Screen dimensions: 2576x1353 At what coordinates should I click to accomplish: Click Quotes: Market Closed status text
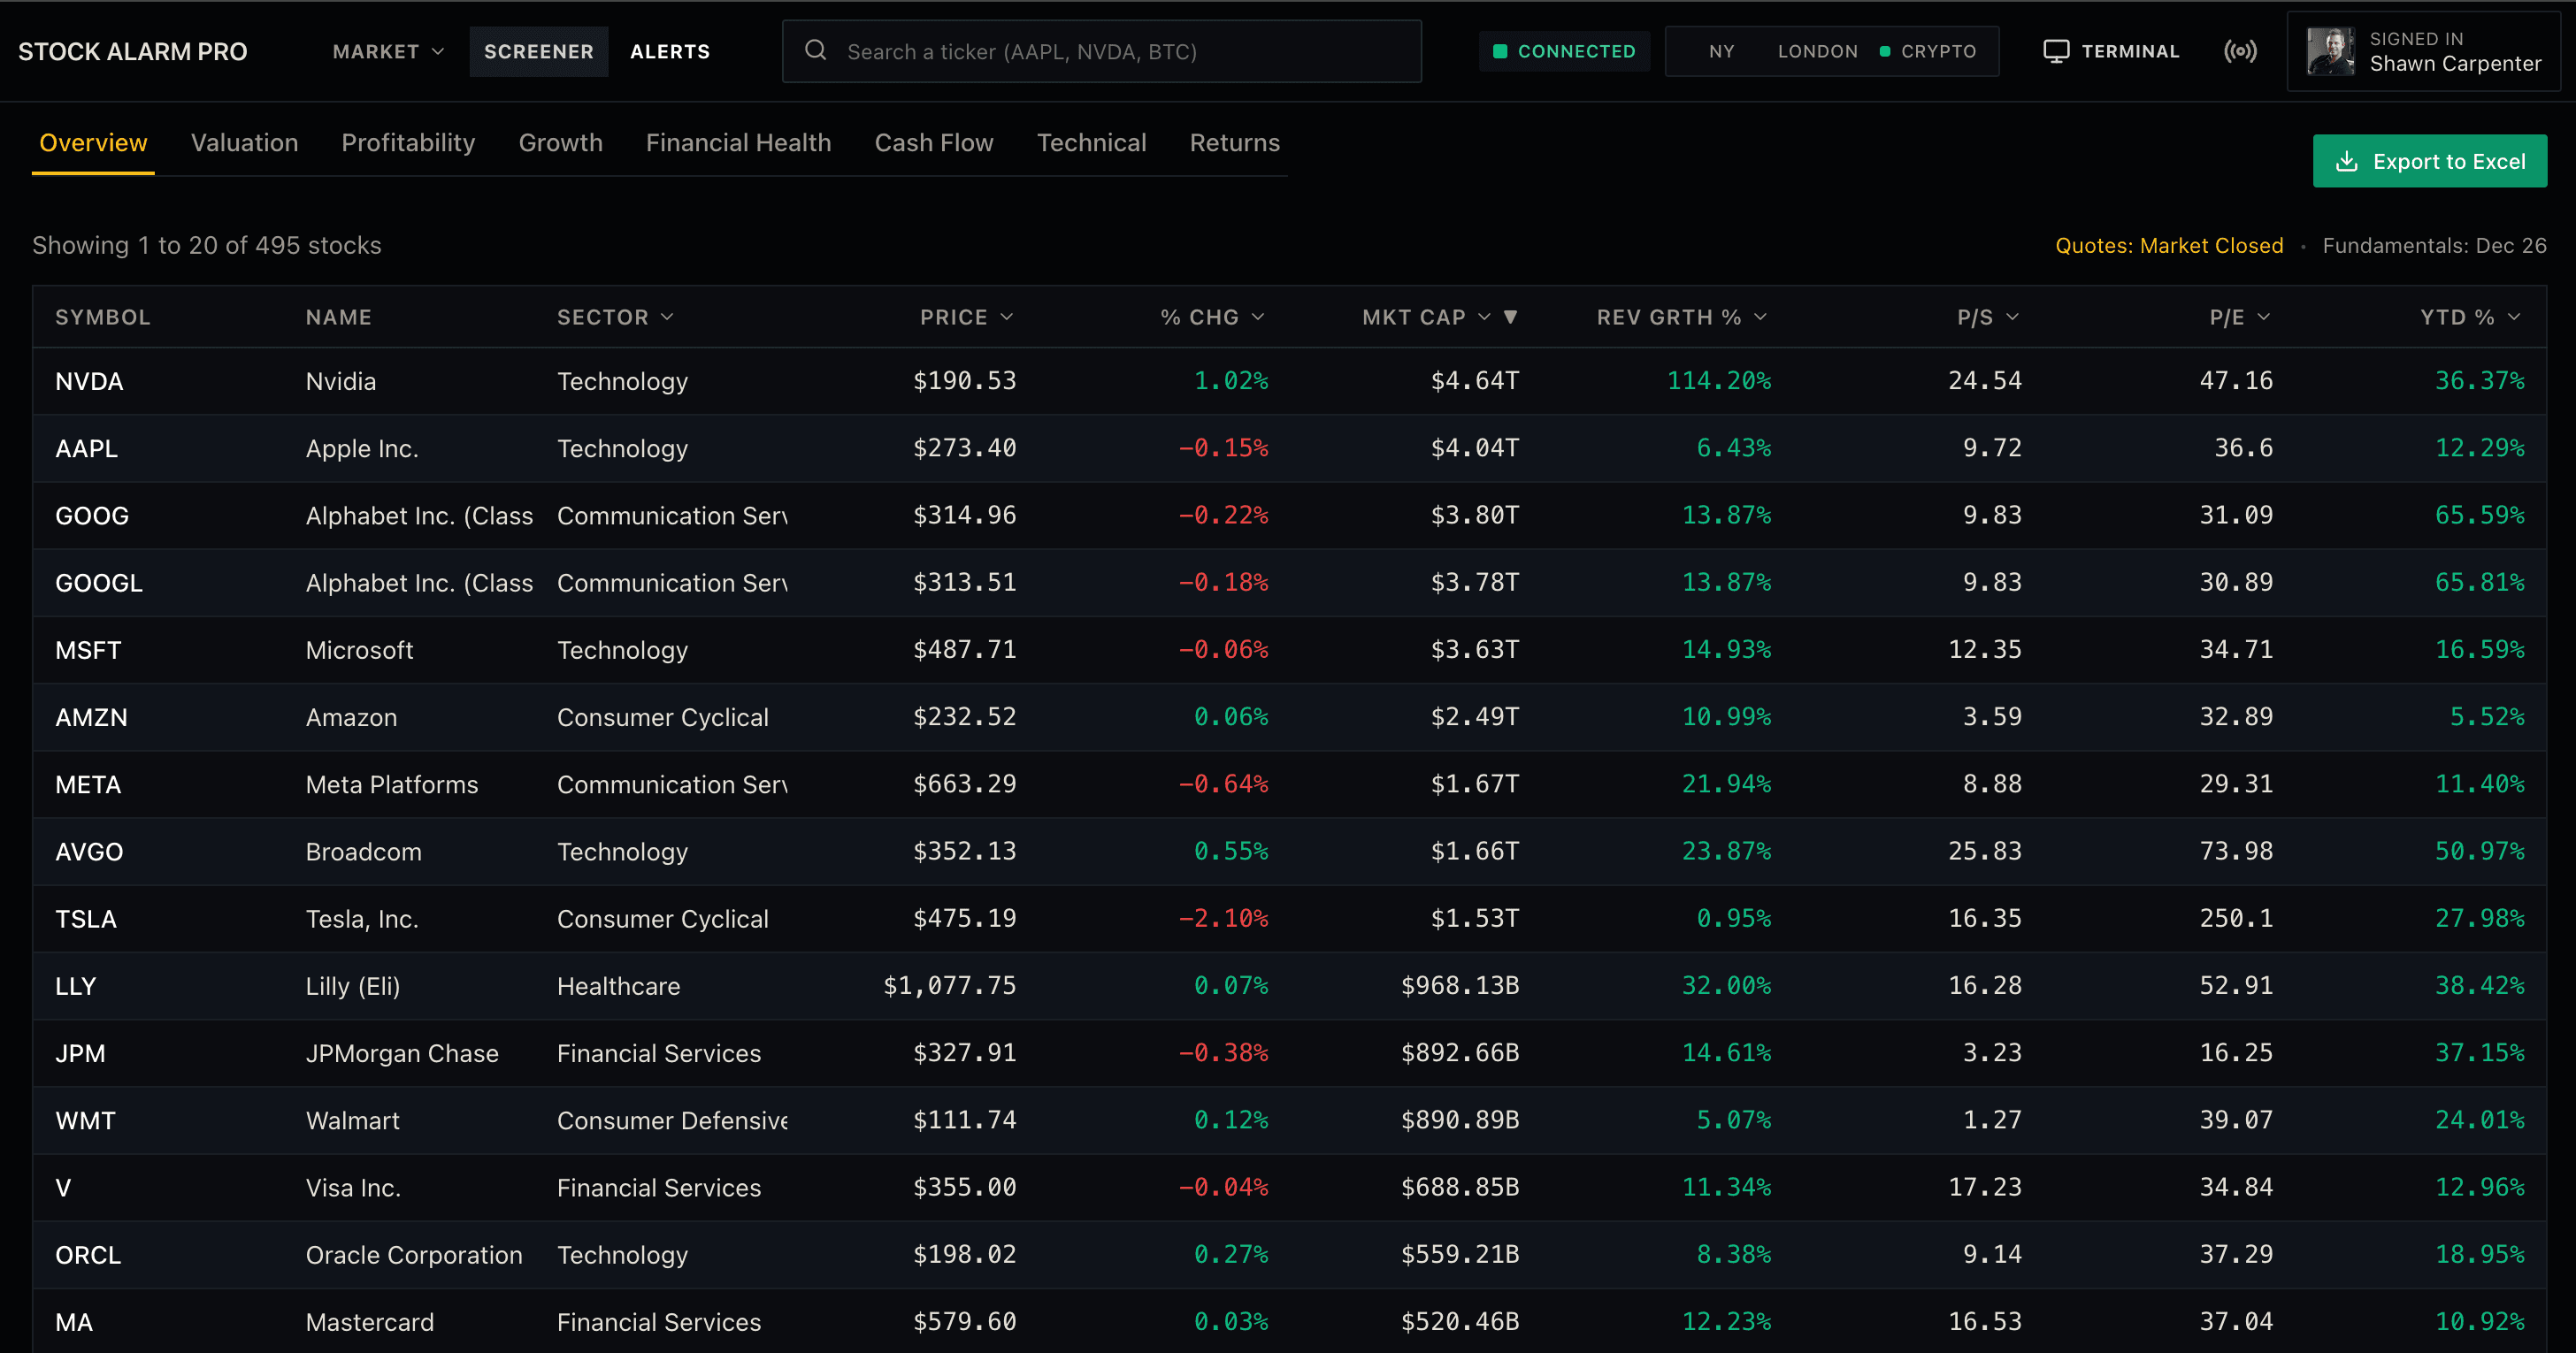click(2169, 245)
